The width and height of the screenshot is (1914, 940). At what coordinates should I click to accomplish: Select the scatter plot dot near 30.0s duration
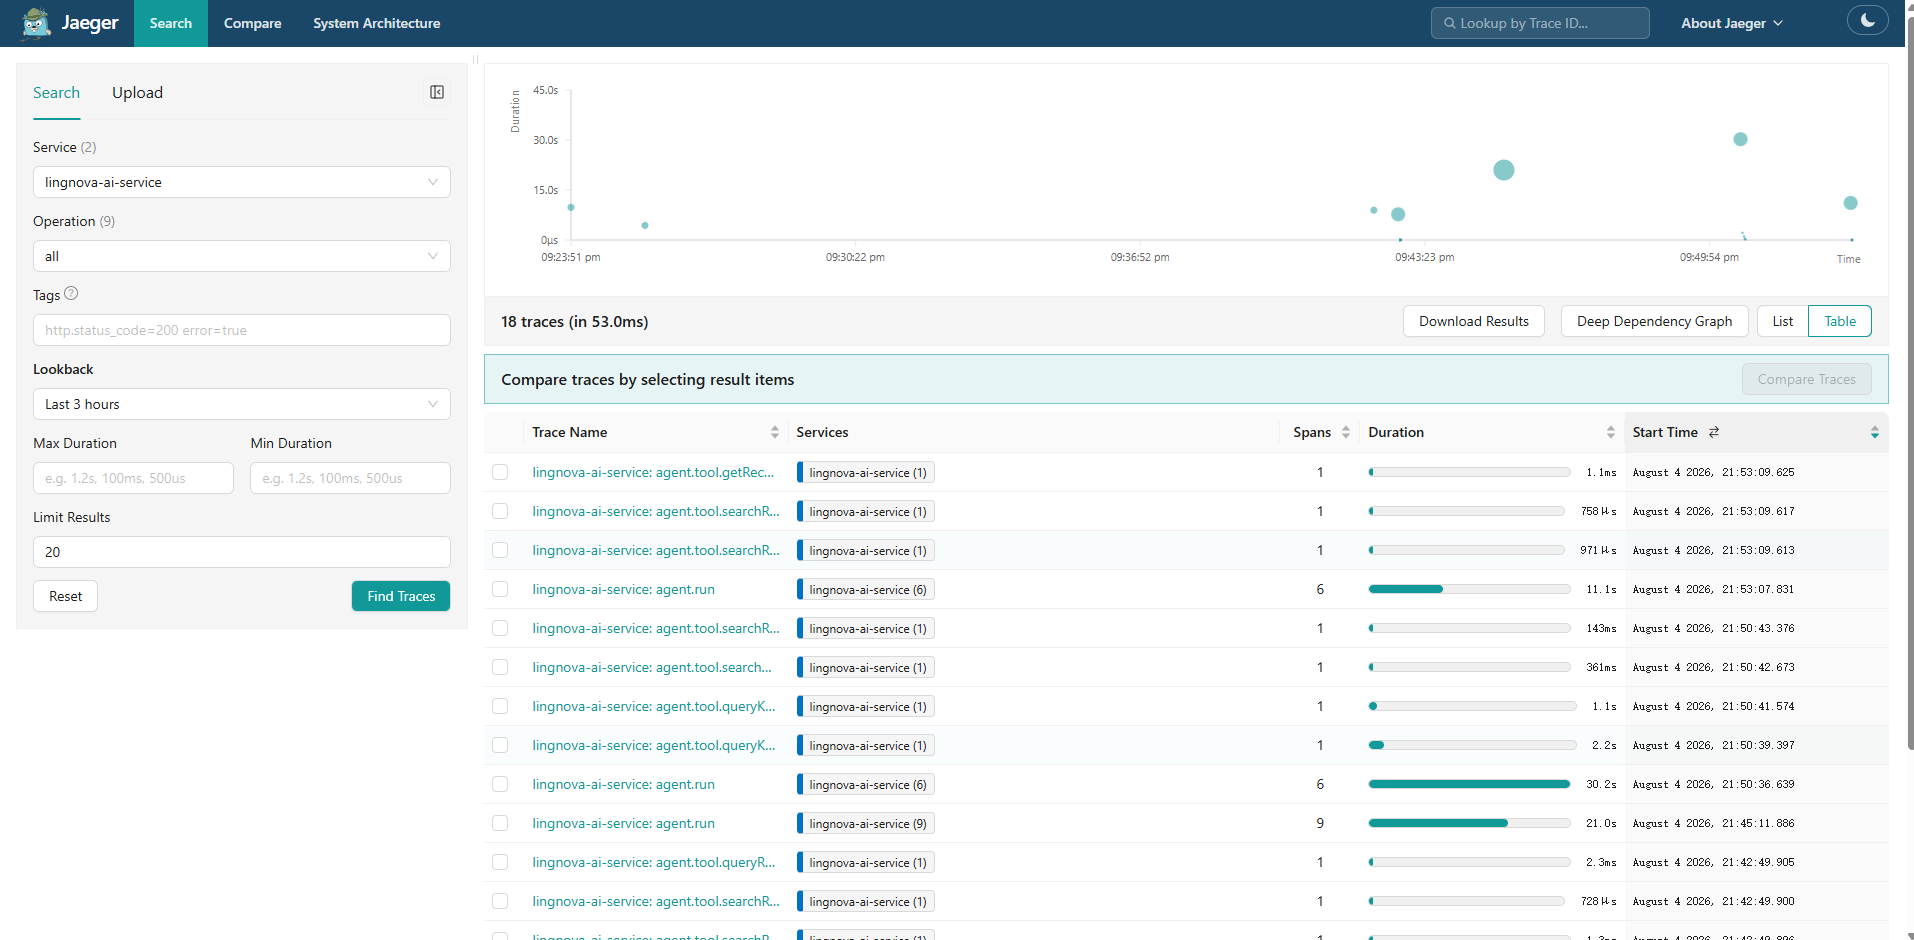pyautogui.click(x=1740, y=139)
